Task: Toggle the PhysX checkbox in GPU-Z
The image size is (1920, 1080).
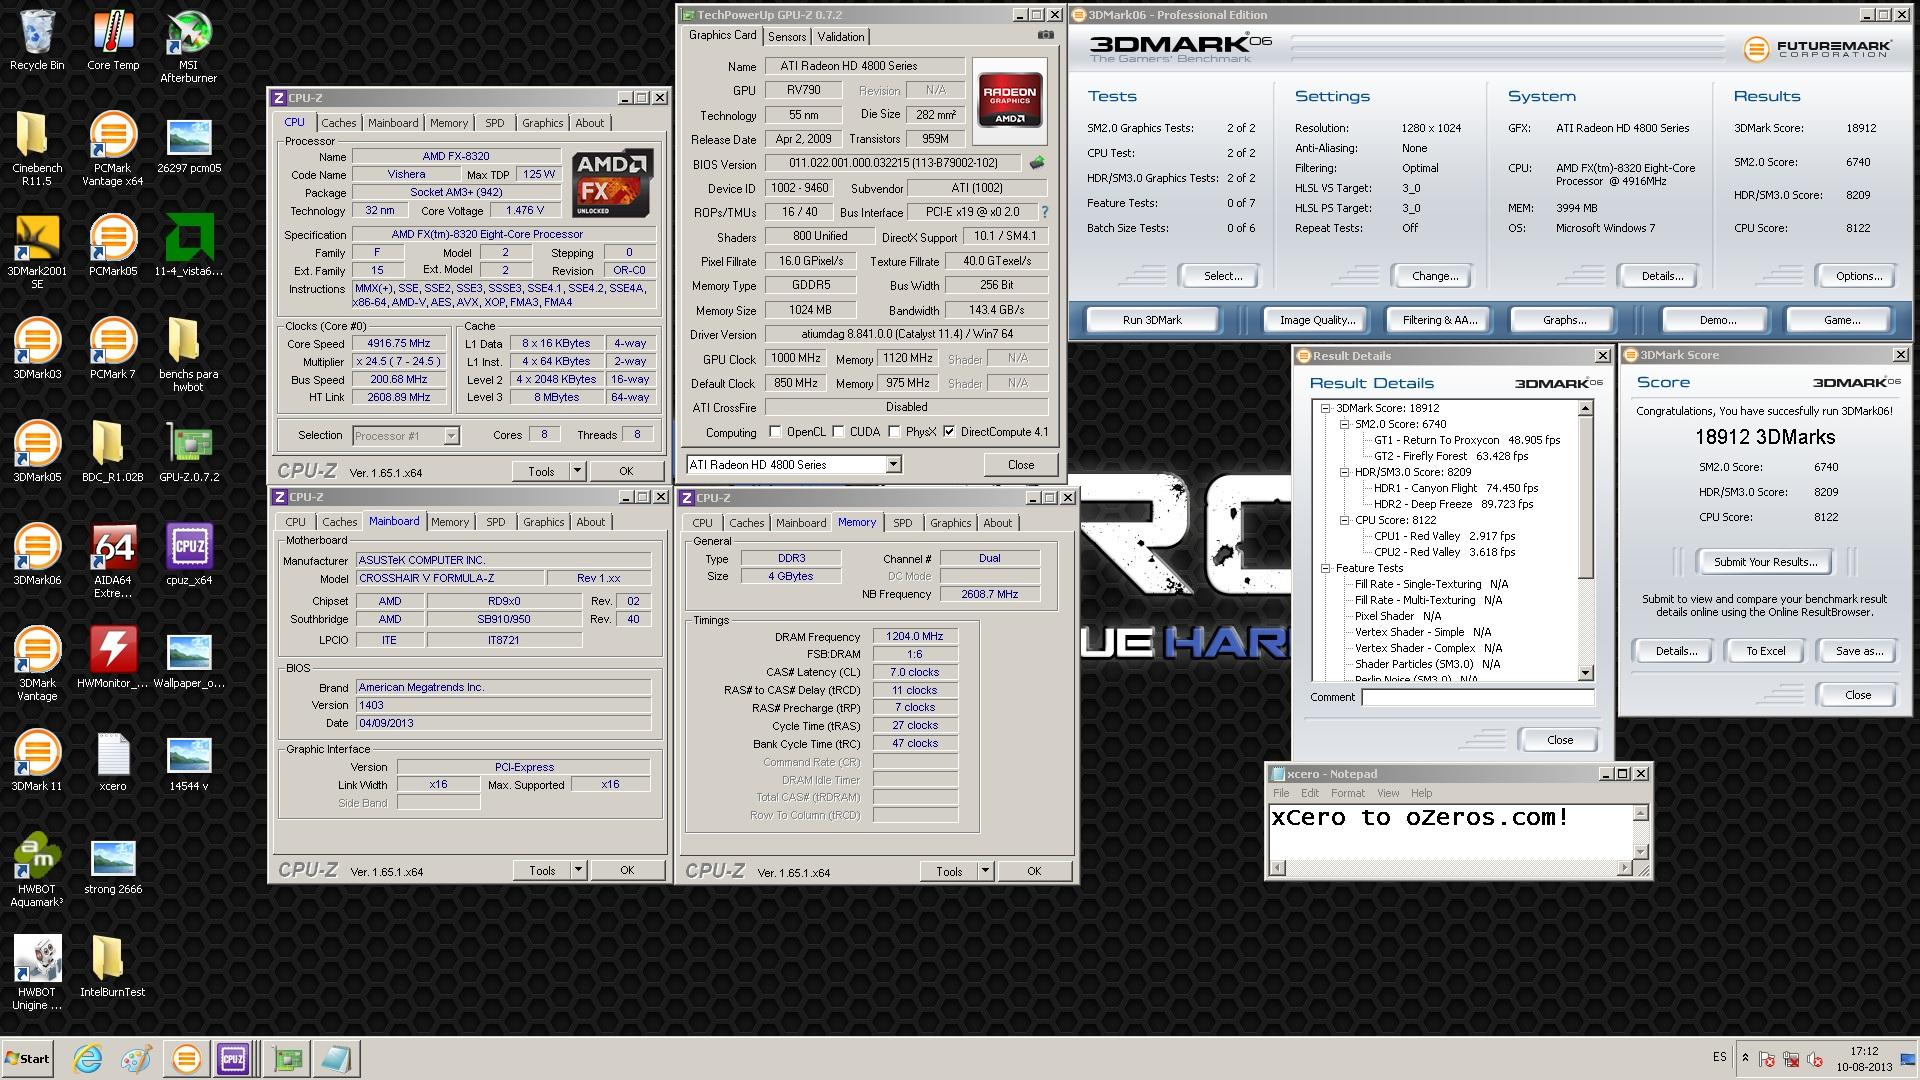Action: coord(894,432)
